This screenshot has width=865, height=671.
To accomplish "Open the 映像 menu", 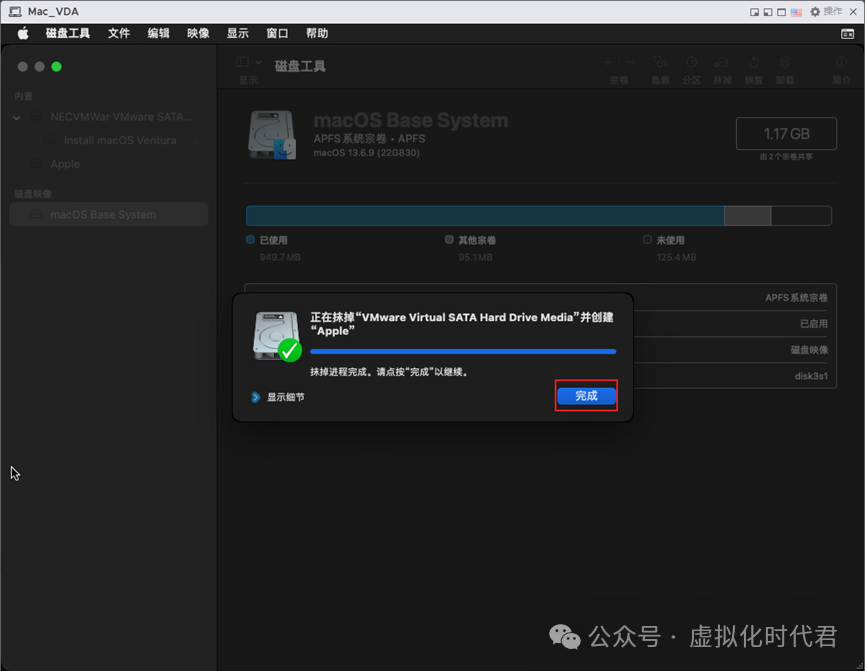I will (x=198, y=34).
